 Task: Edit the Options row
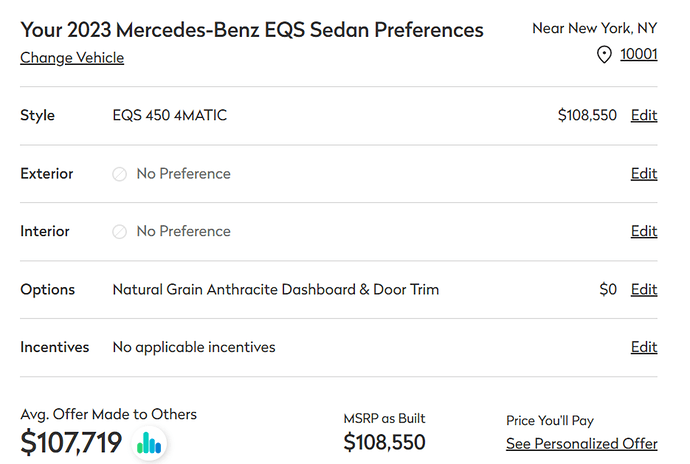click(644, 289)
